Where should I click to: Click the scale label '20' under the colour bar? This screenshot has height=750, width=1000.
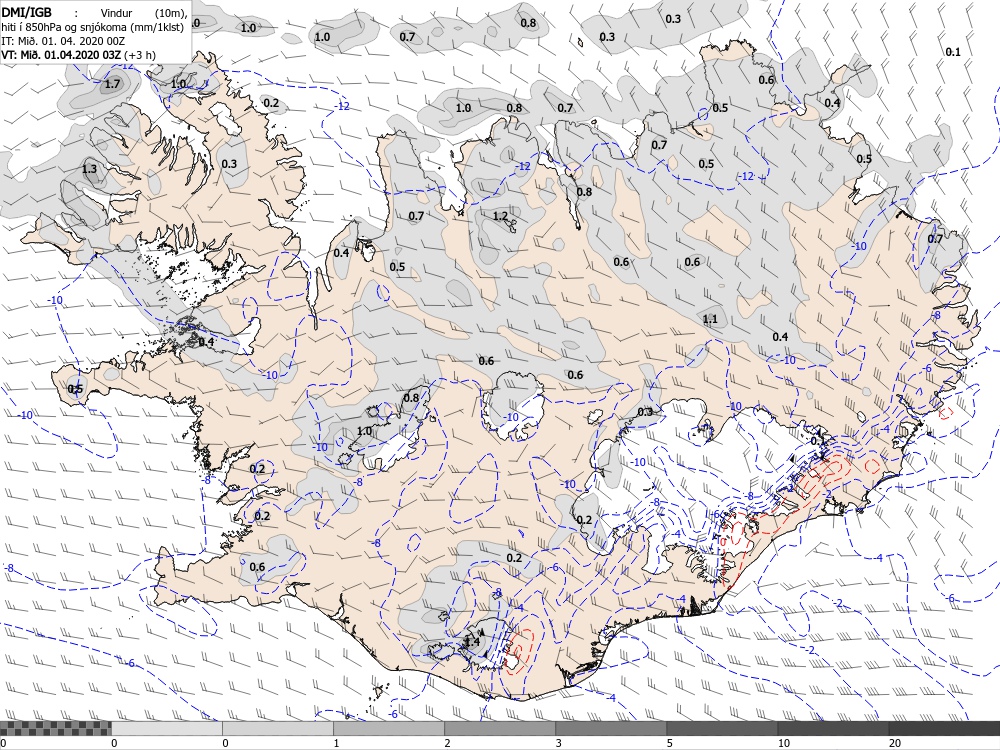pos(895,743)
